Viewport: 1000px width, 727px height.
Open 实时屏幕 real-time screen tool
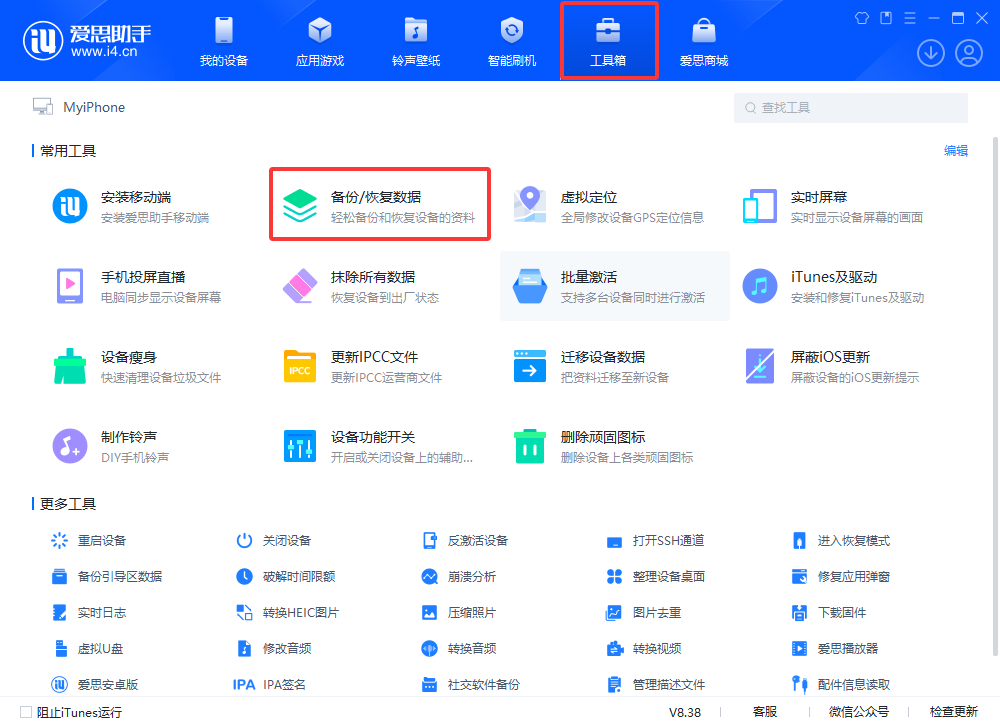759,206
